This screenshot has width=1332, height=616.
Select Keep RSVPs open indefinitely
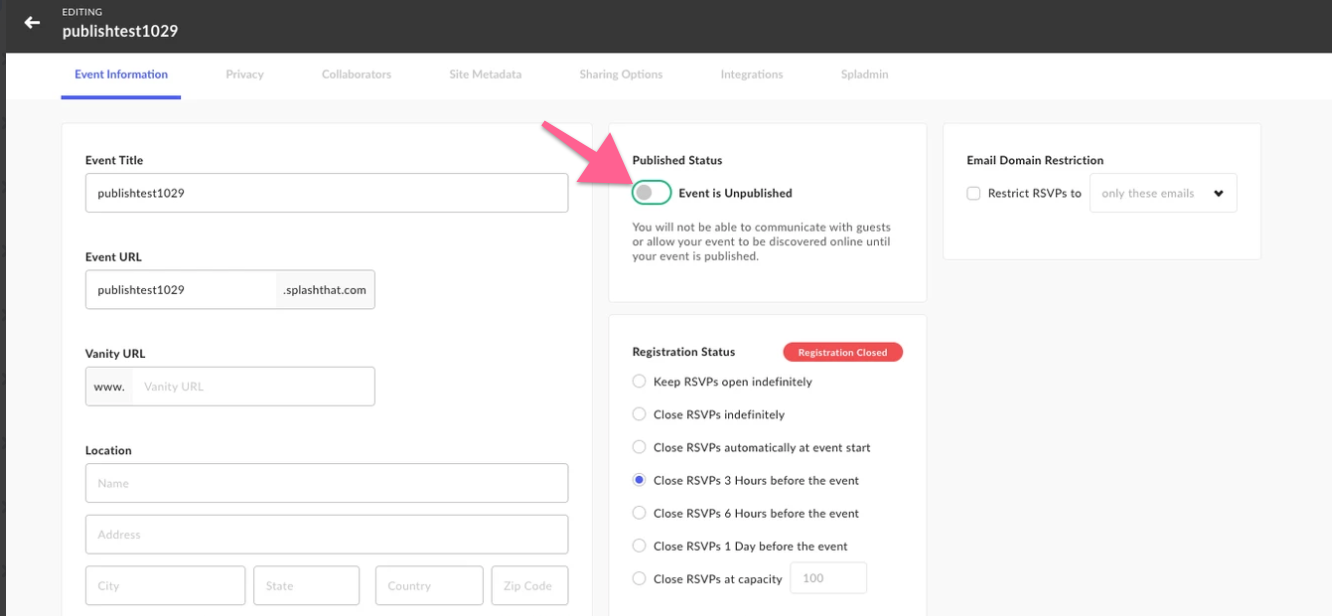pyautogui.click(x=639, y=381)
